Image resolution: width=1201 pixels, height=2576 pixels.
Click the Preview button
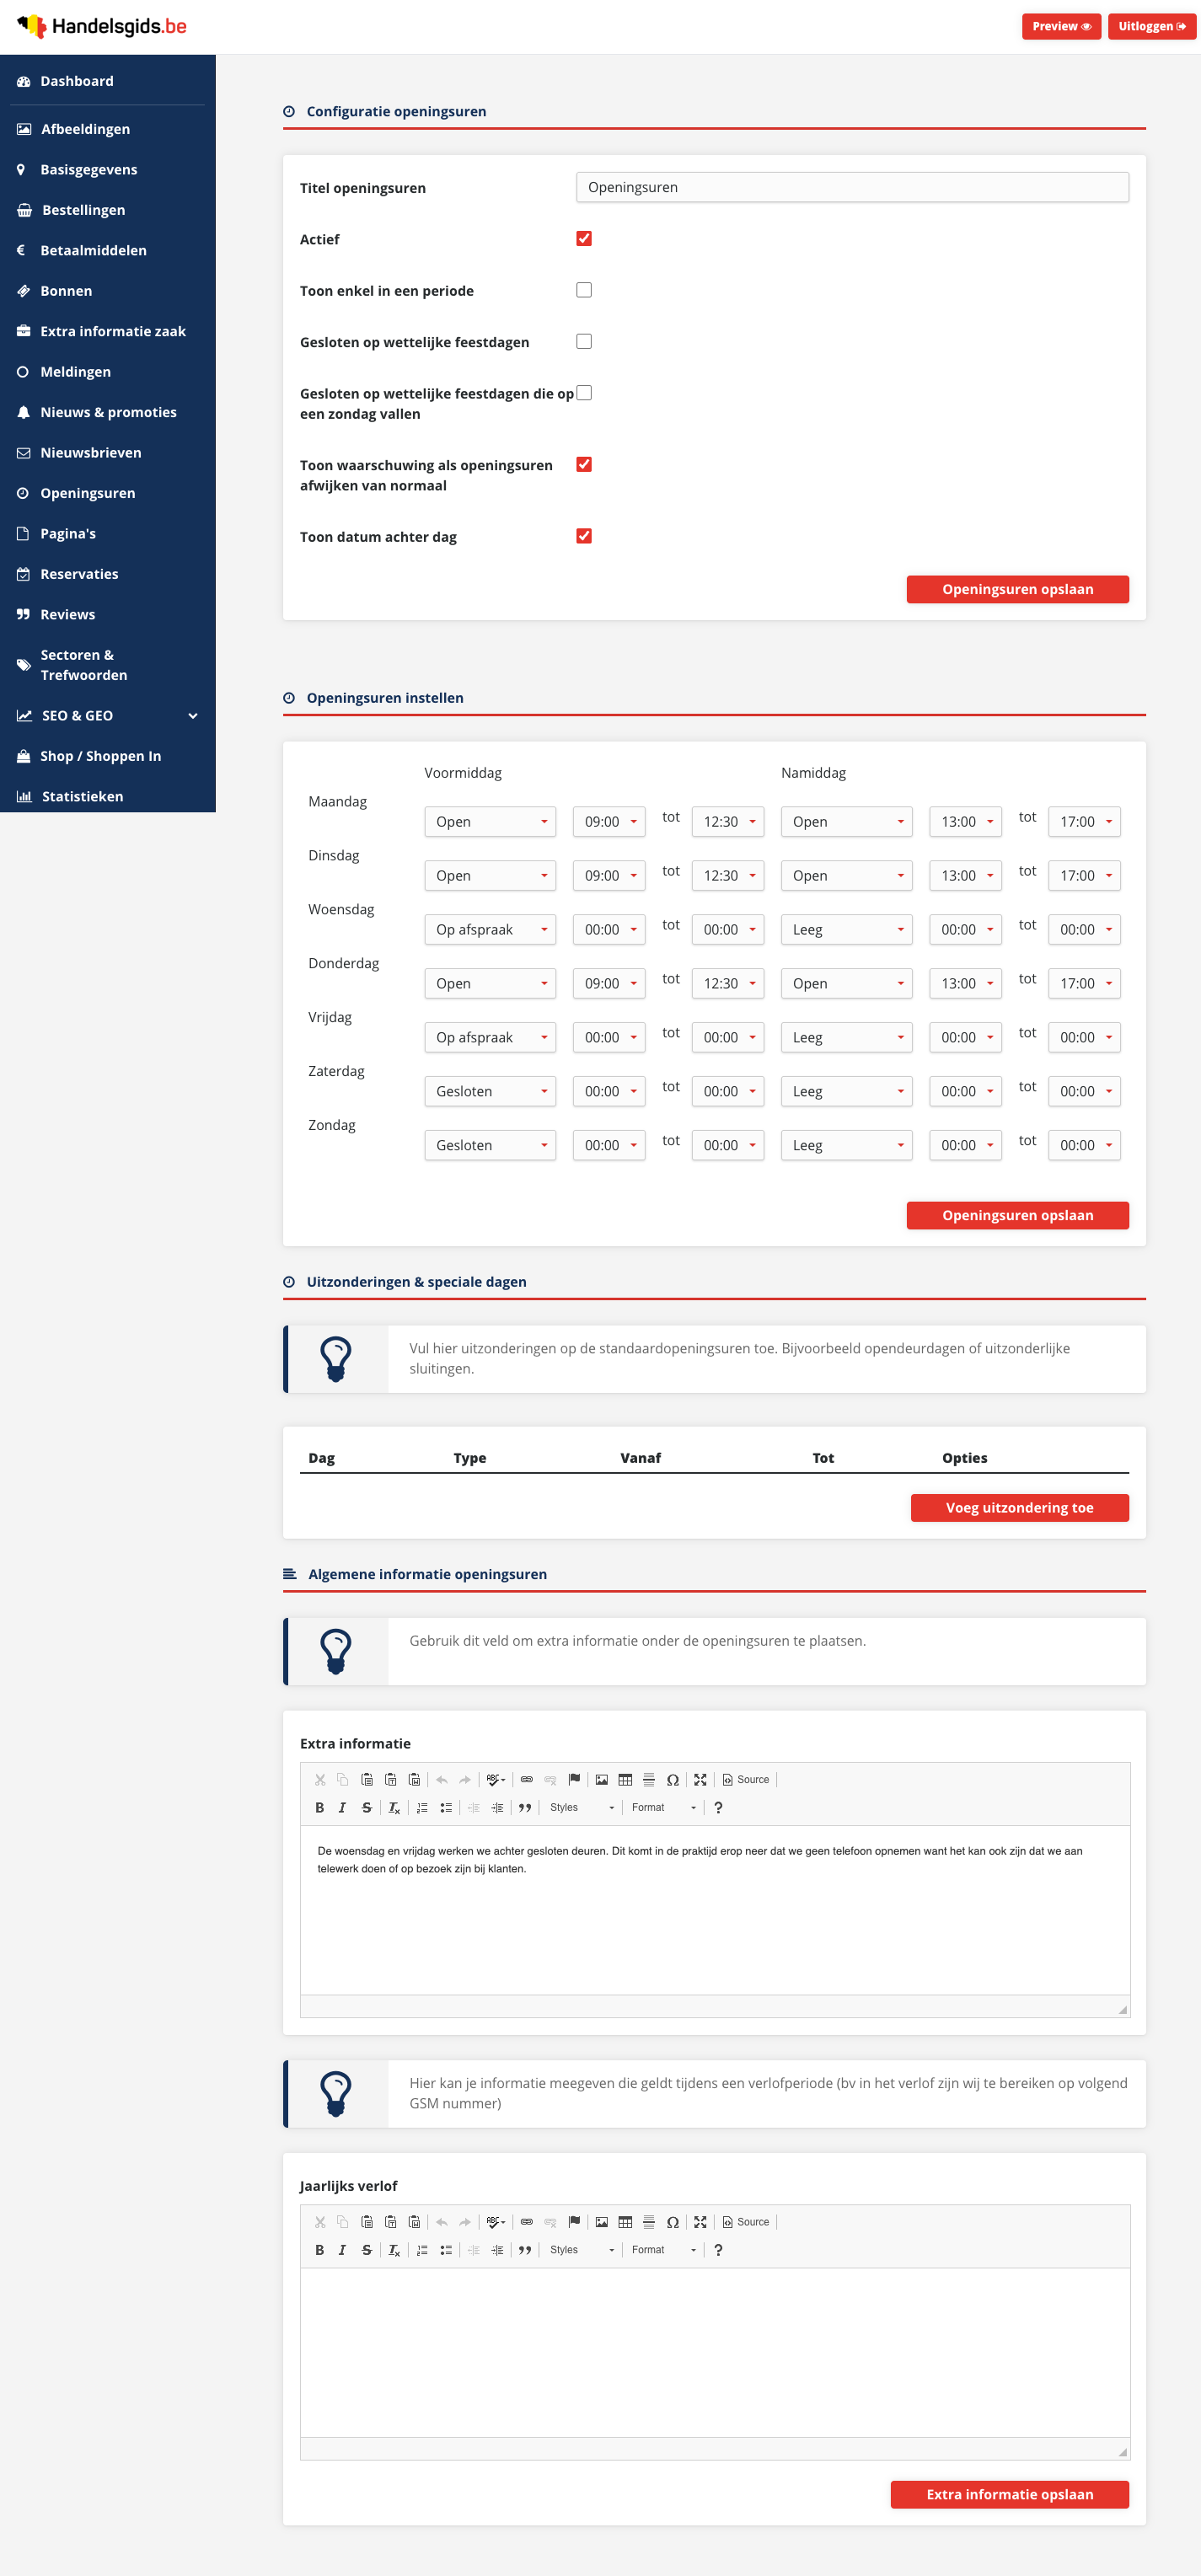[1061, 27]
